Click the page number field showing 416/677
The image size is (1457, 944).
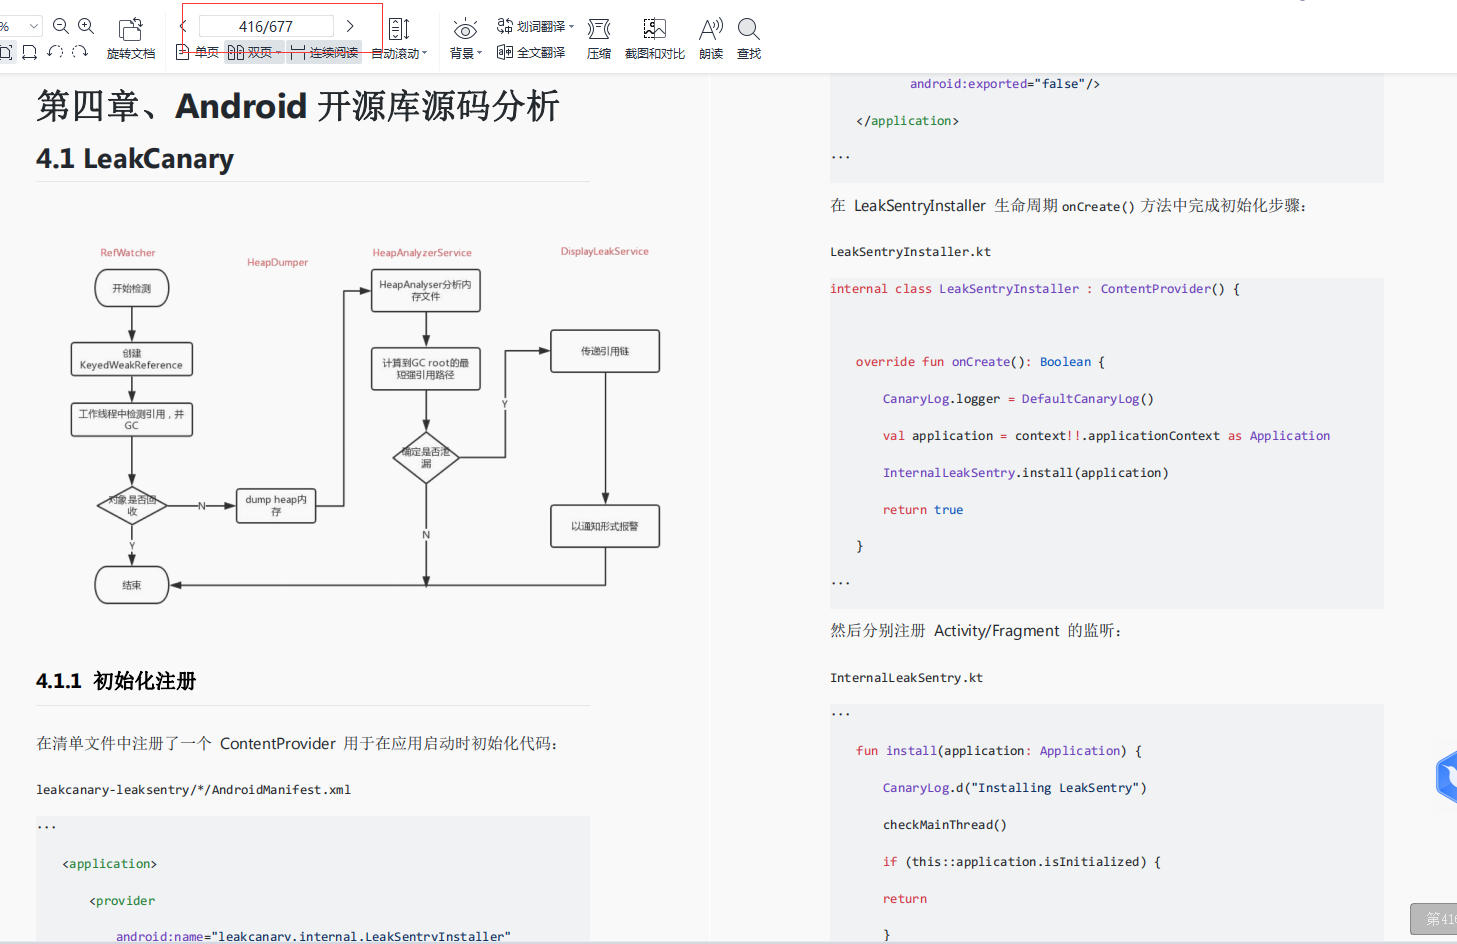(x=266, y=27)
